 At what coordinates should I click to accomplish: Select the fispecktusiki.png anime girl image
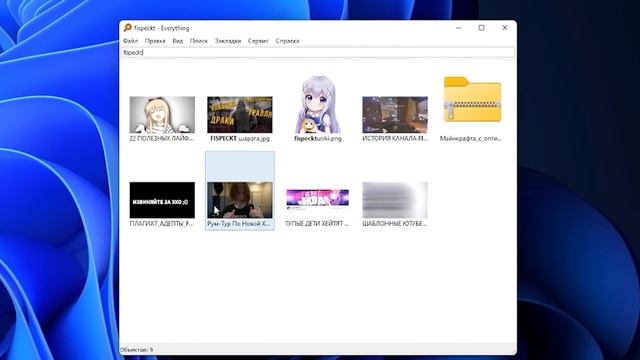point(318,104)
